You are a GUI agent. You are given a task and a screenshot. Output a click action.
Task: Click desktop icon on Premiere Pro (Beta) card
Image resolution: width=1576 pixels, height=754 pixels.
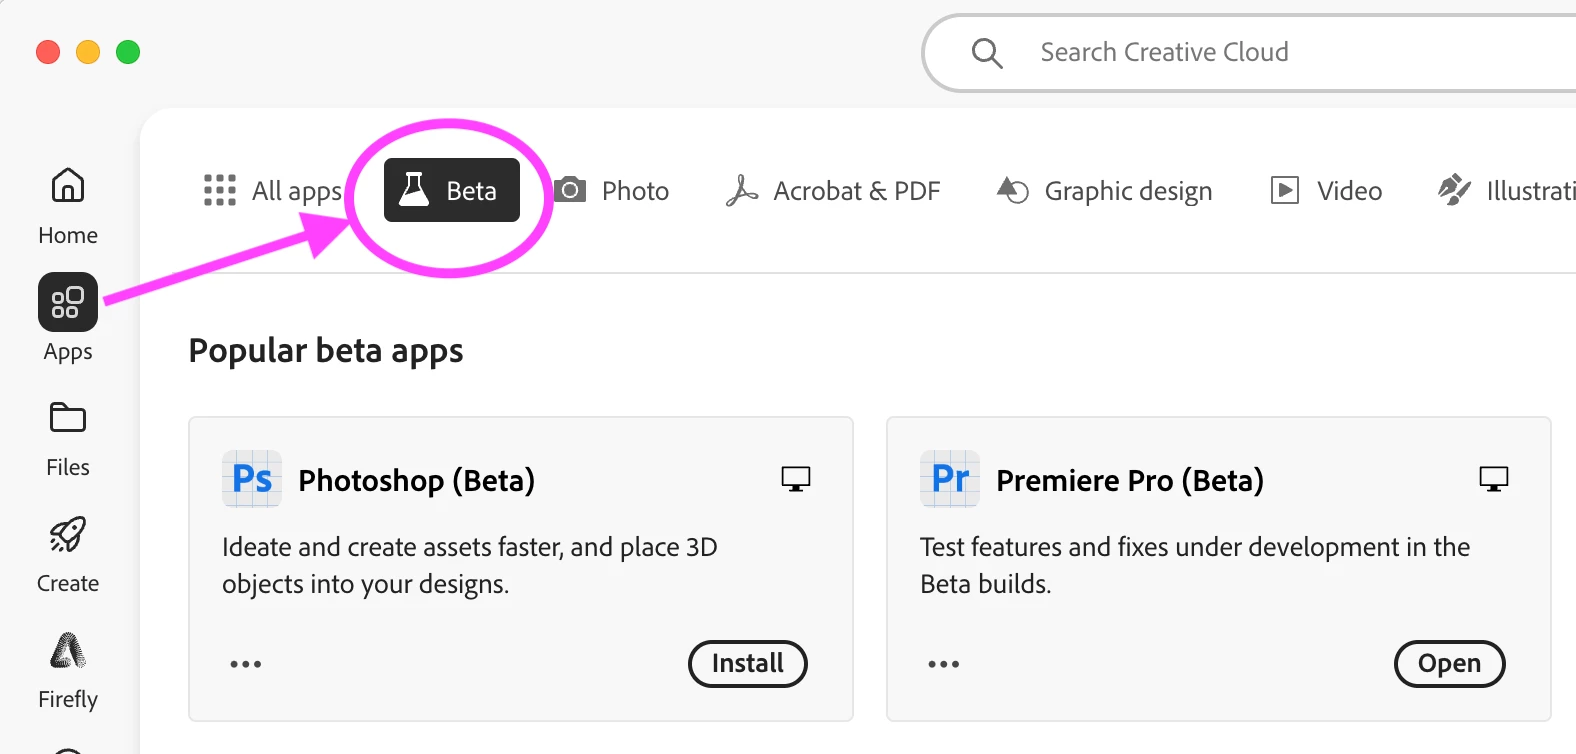1494,480
